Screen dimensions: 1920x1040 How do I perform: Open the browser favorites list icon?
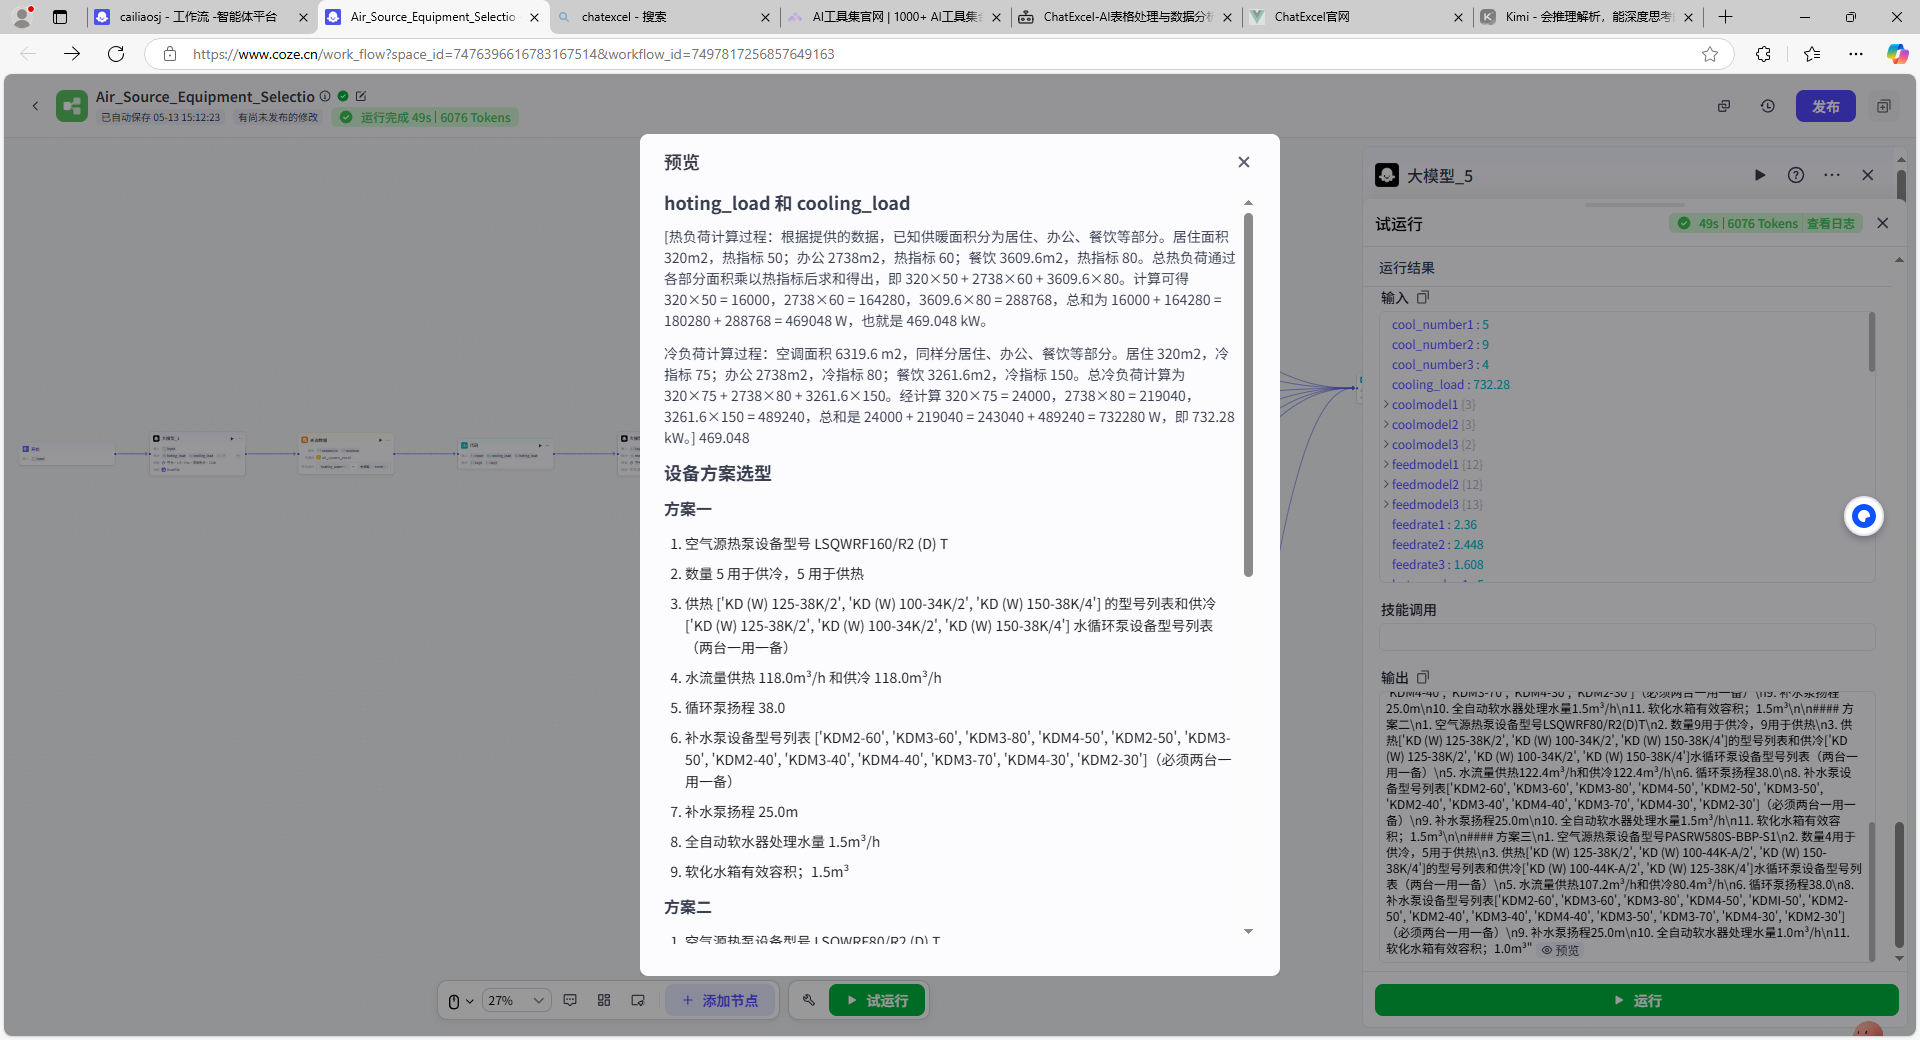[1812, 54]
